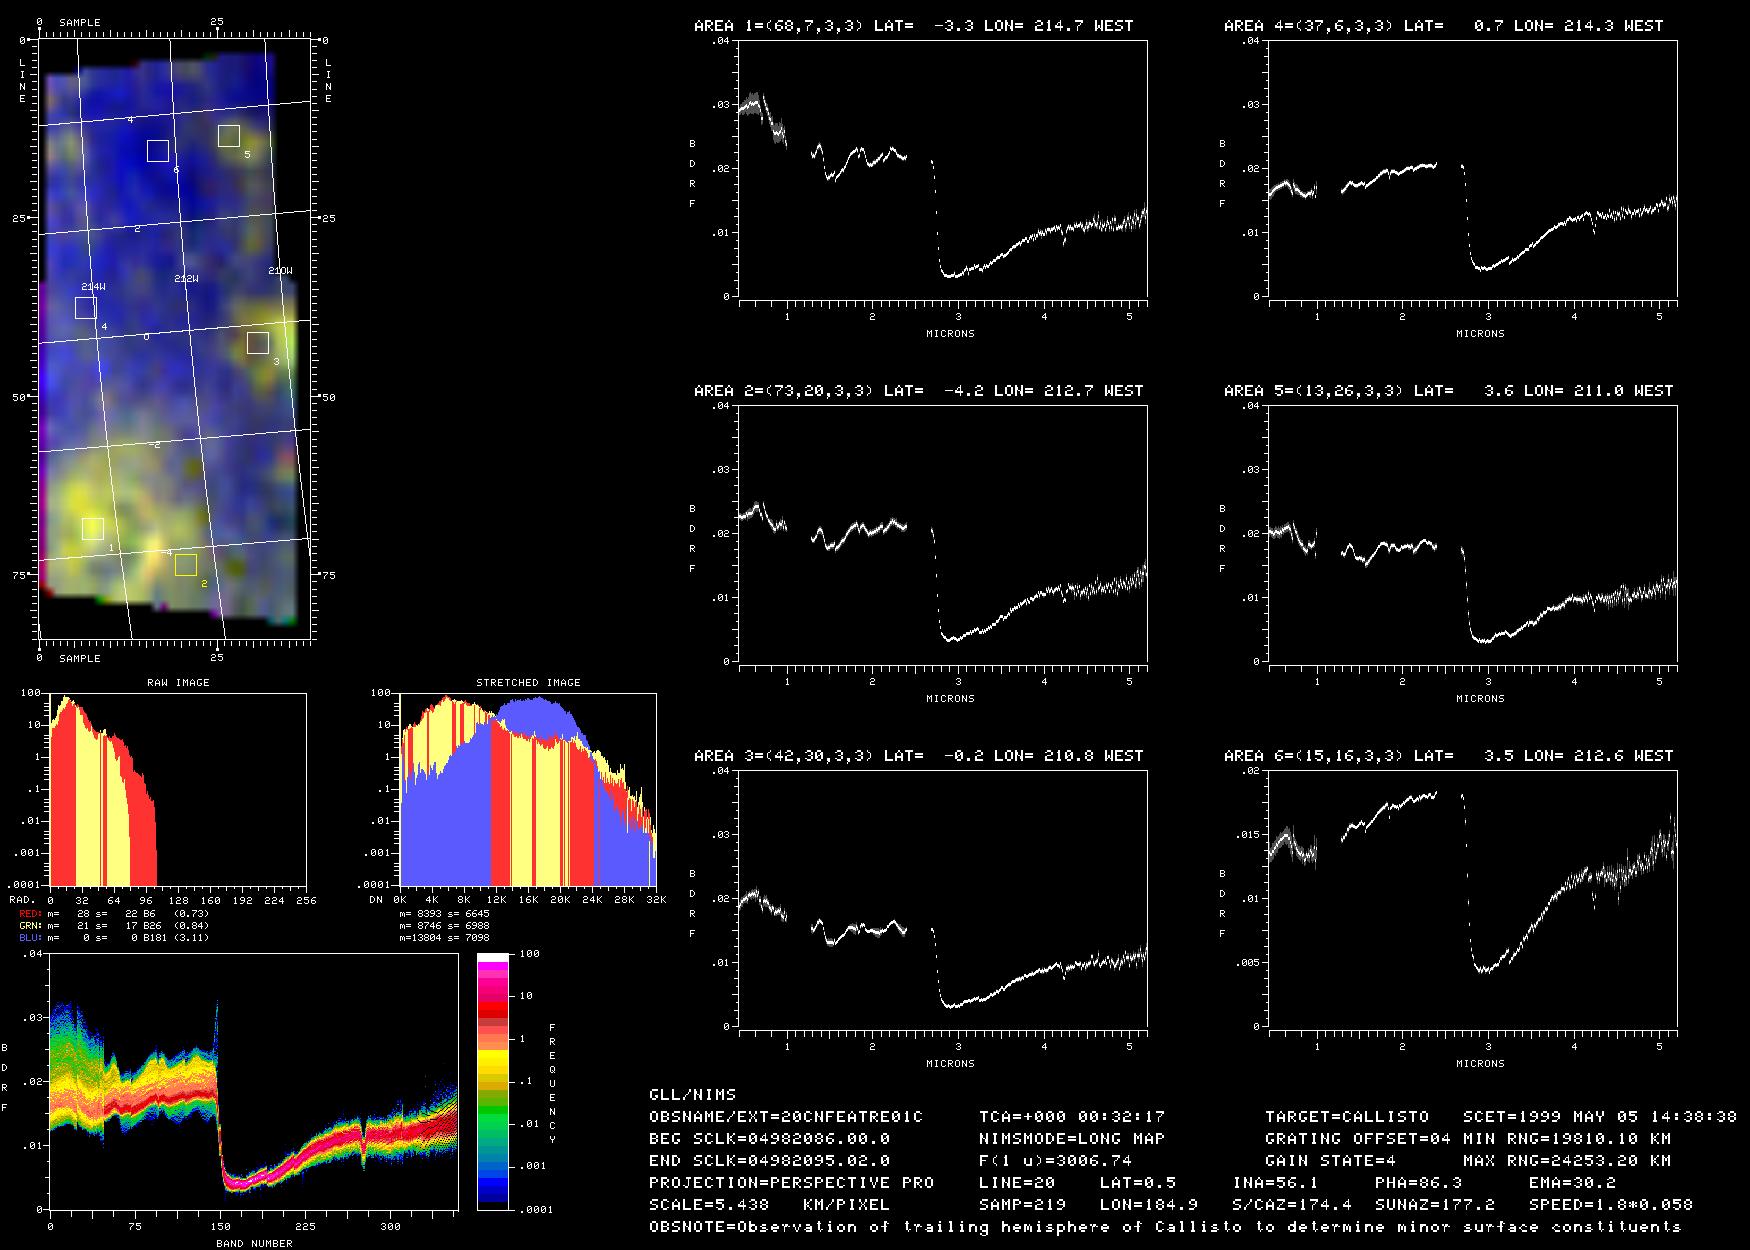Viewport: 1750px width, 1250px height.
Task: Click the 212W longitude label on map
Action: point(186,279)
